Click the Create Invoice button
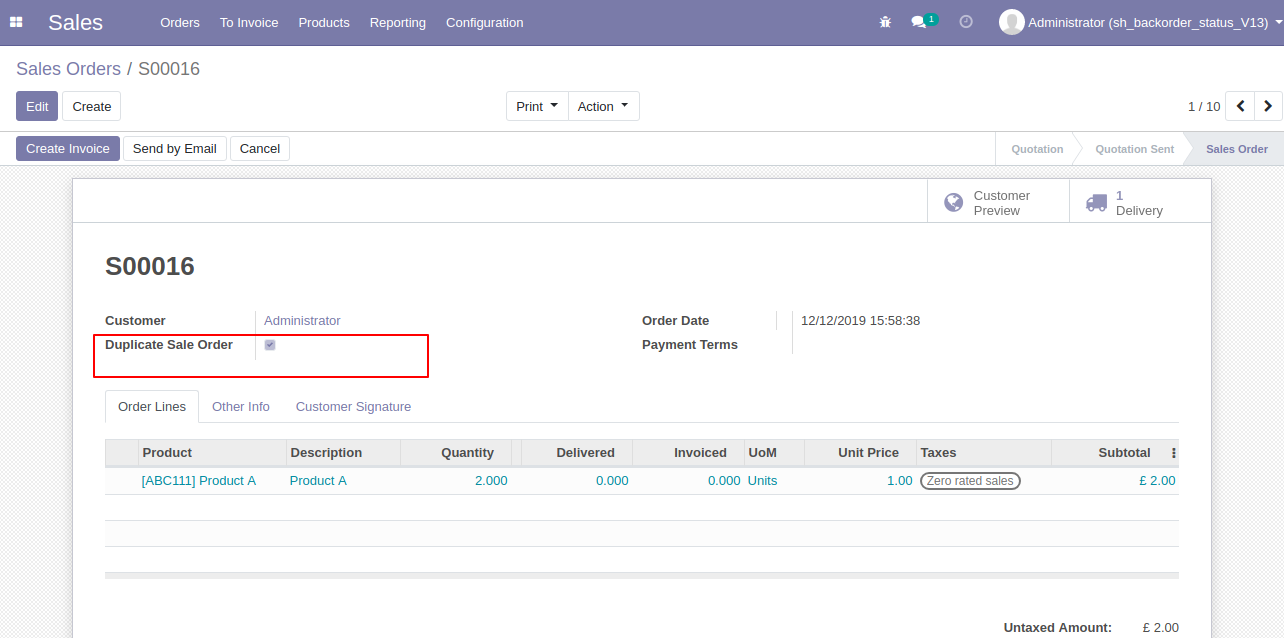Screen dimensions: 1284x638 click(68, 149)
